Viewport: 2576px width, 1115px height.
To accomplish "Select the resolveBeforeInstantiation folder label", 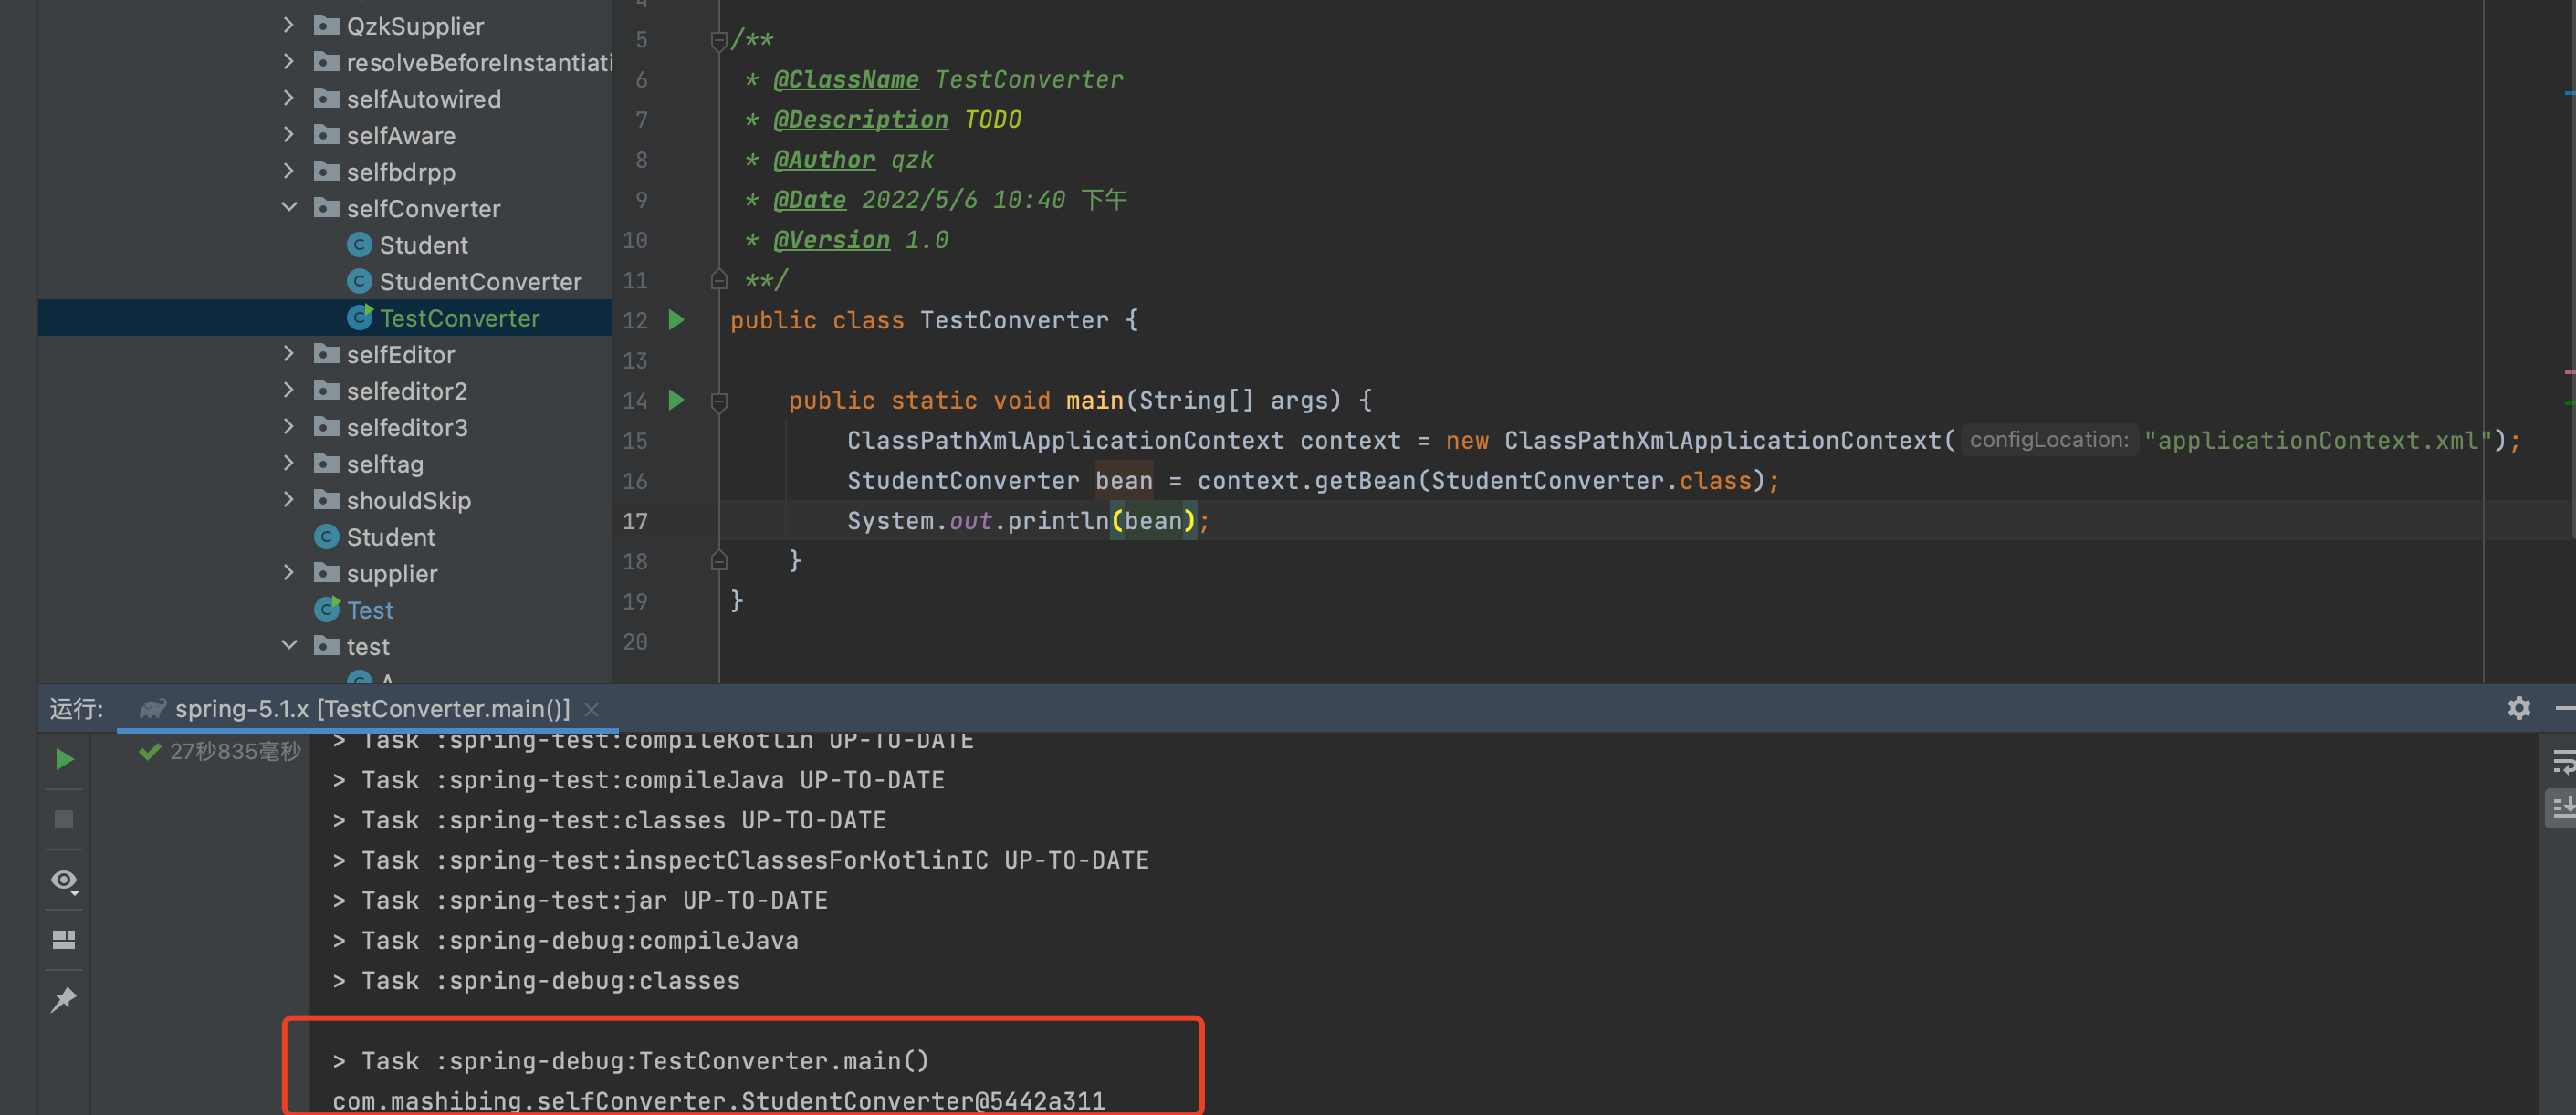I will 479,63.
